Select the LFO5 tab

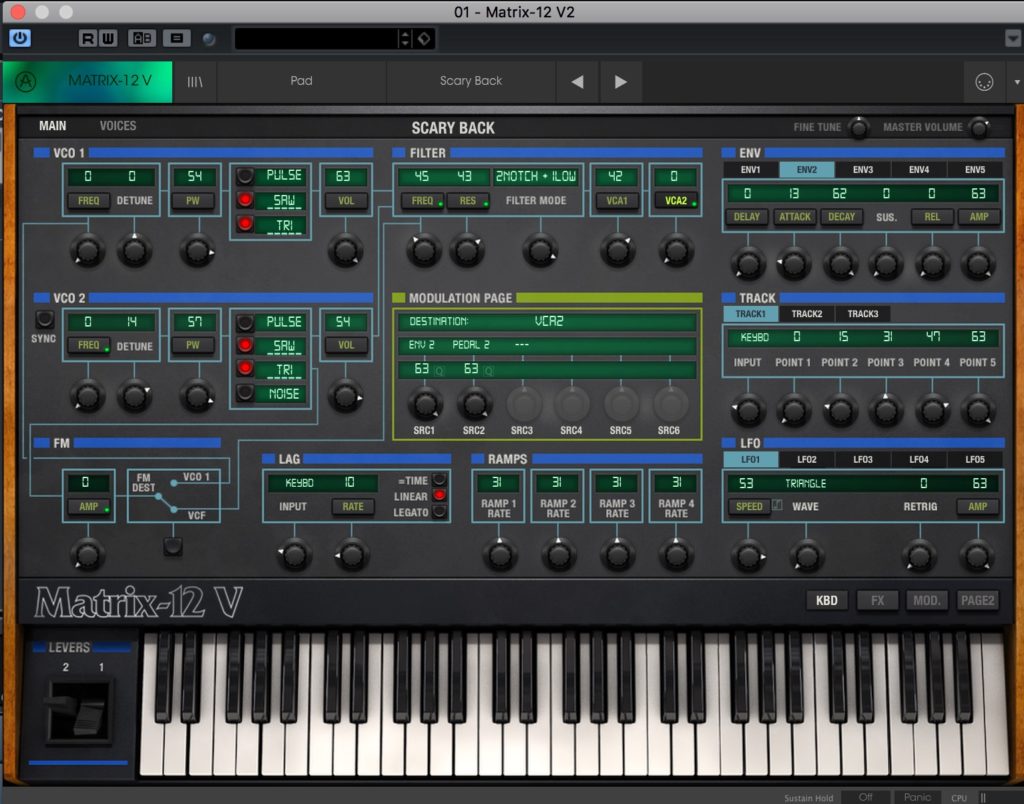coord(974,460)
